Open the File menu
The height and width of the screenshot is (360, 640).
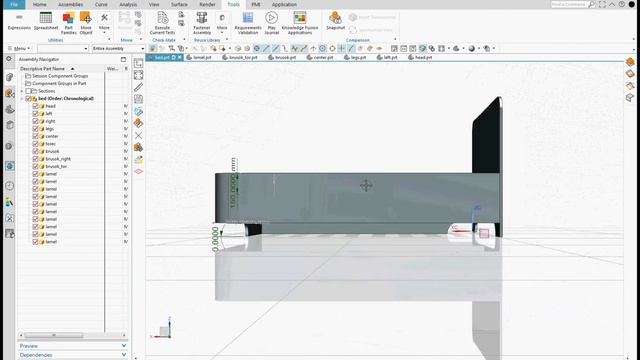pyautogui.click(x=14, y=4)
